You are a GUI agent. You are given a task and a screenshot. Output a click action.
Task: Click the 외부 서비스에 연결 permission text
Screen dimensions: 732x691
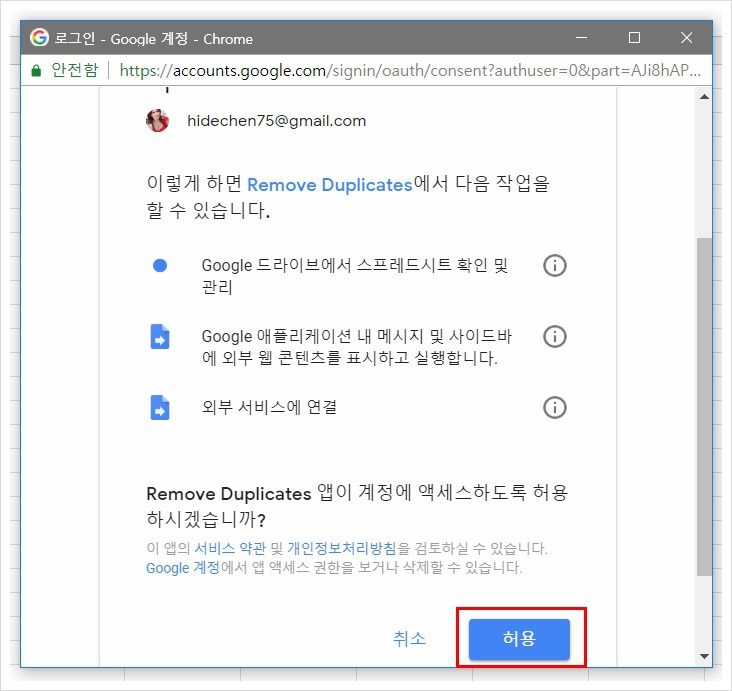point(269,407)
